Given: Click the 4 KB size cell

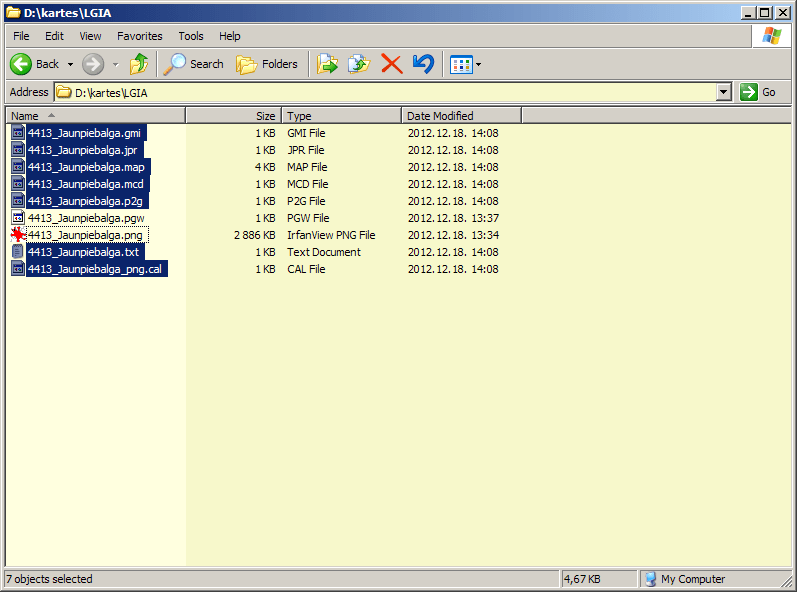Looking at the screenshot, I should coord(265,167).
